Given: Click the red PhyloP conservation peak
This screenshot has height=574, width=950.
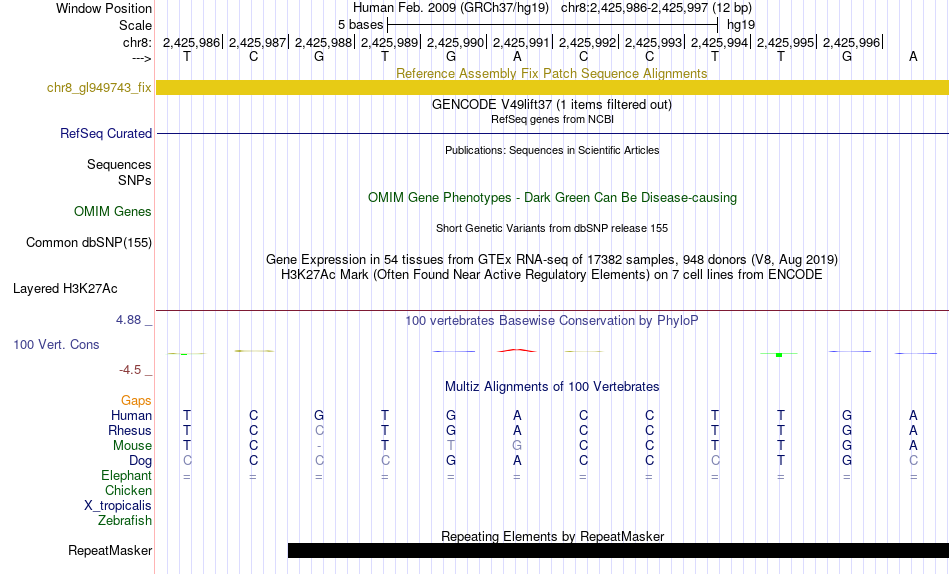Looking at the screenshot, I should pos(517,350).
